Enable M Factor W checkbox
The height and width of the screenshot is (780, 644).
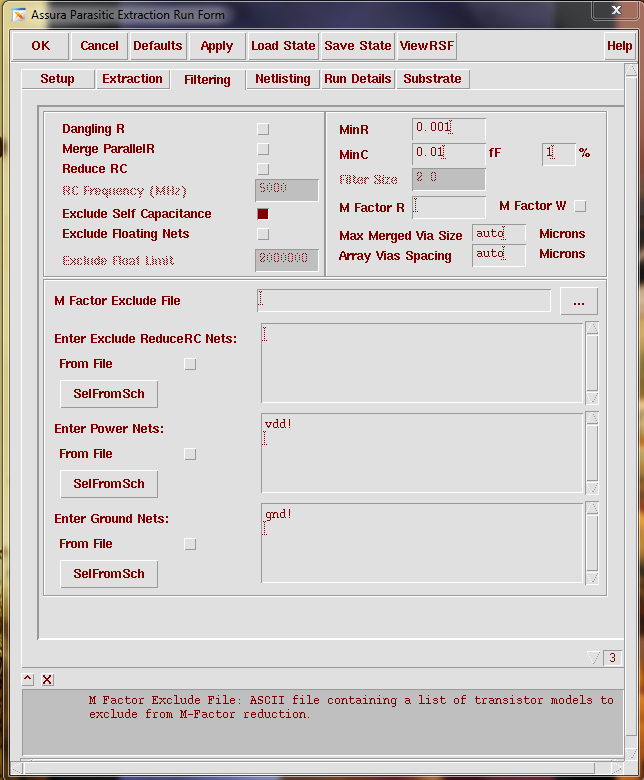580,206
